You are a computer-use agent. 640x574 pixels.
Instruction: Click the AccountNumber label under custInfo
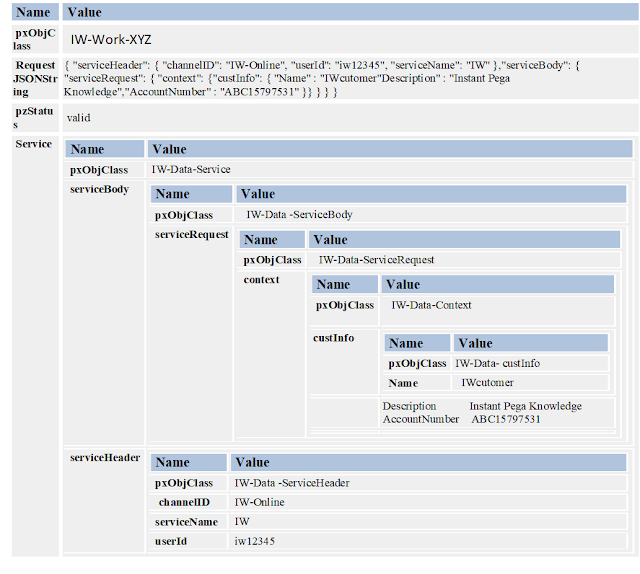[x=421, y=419]
